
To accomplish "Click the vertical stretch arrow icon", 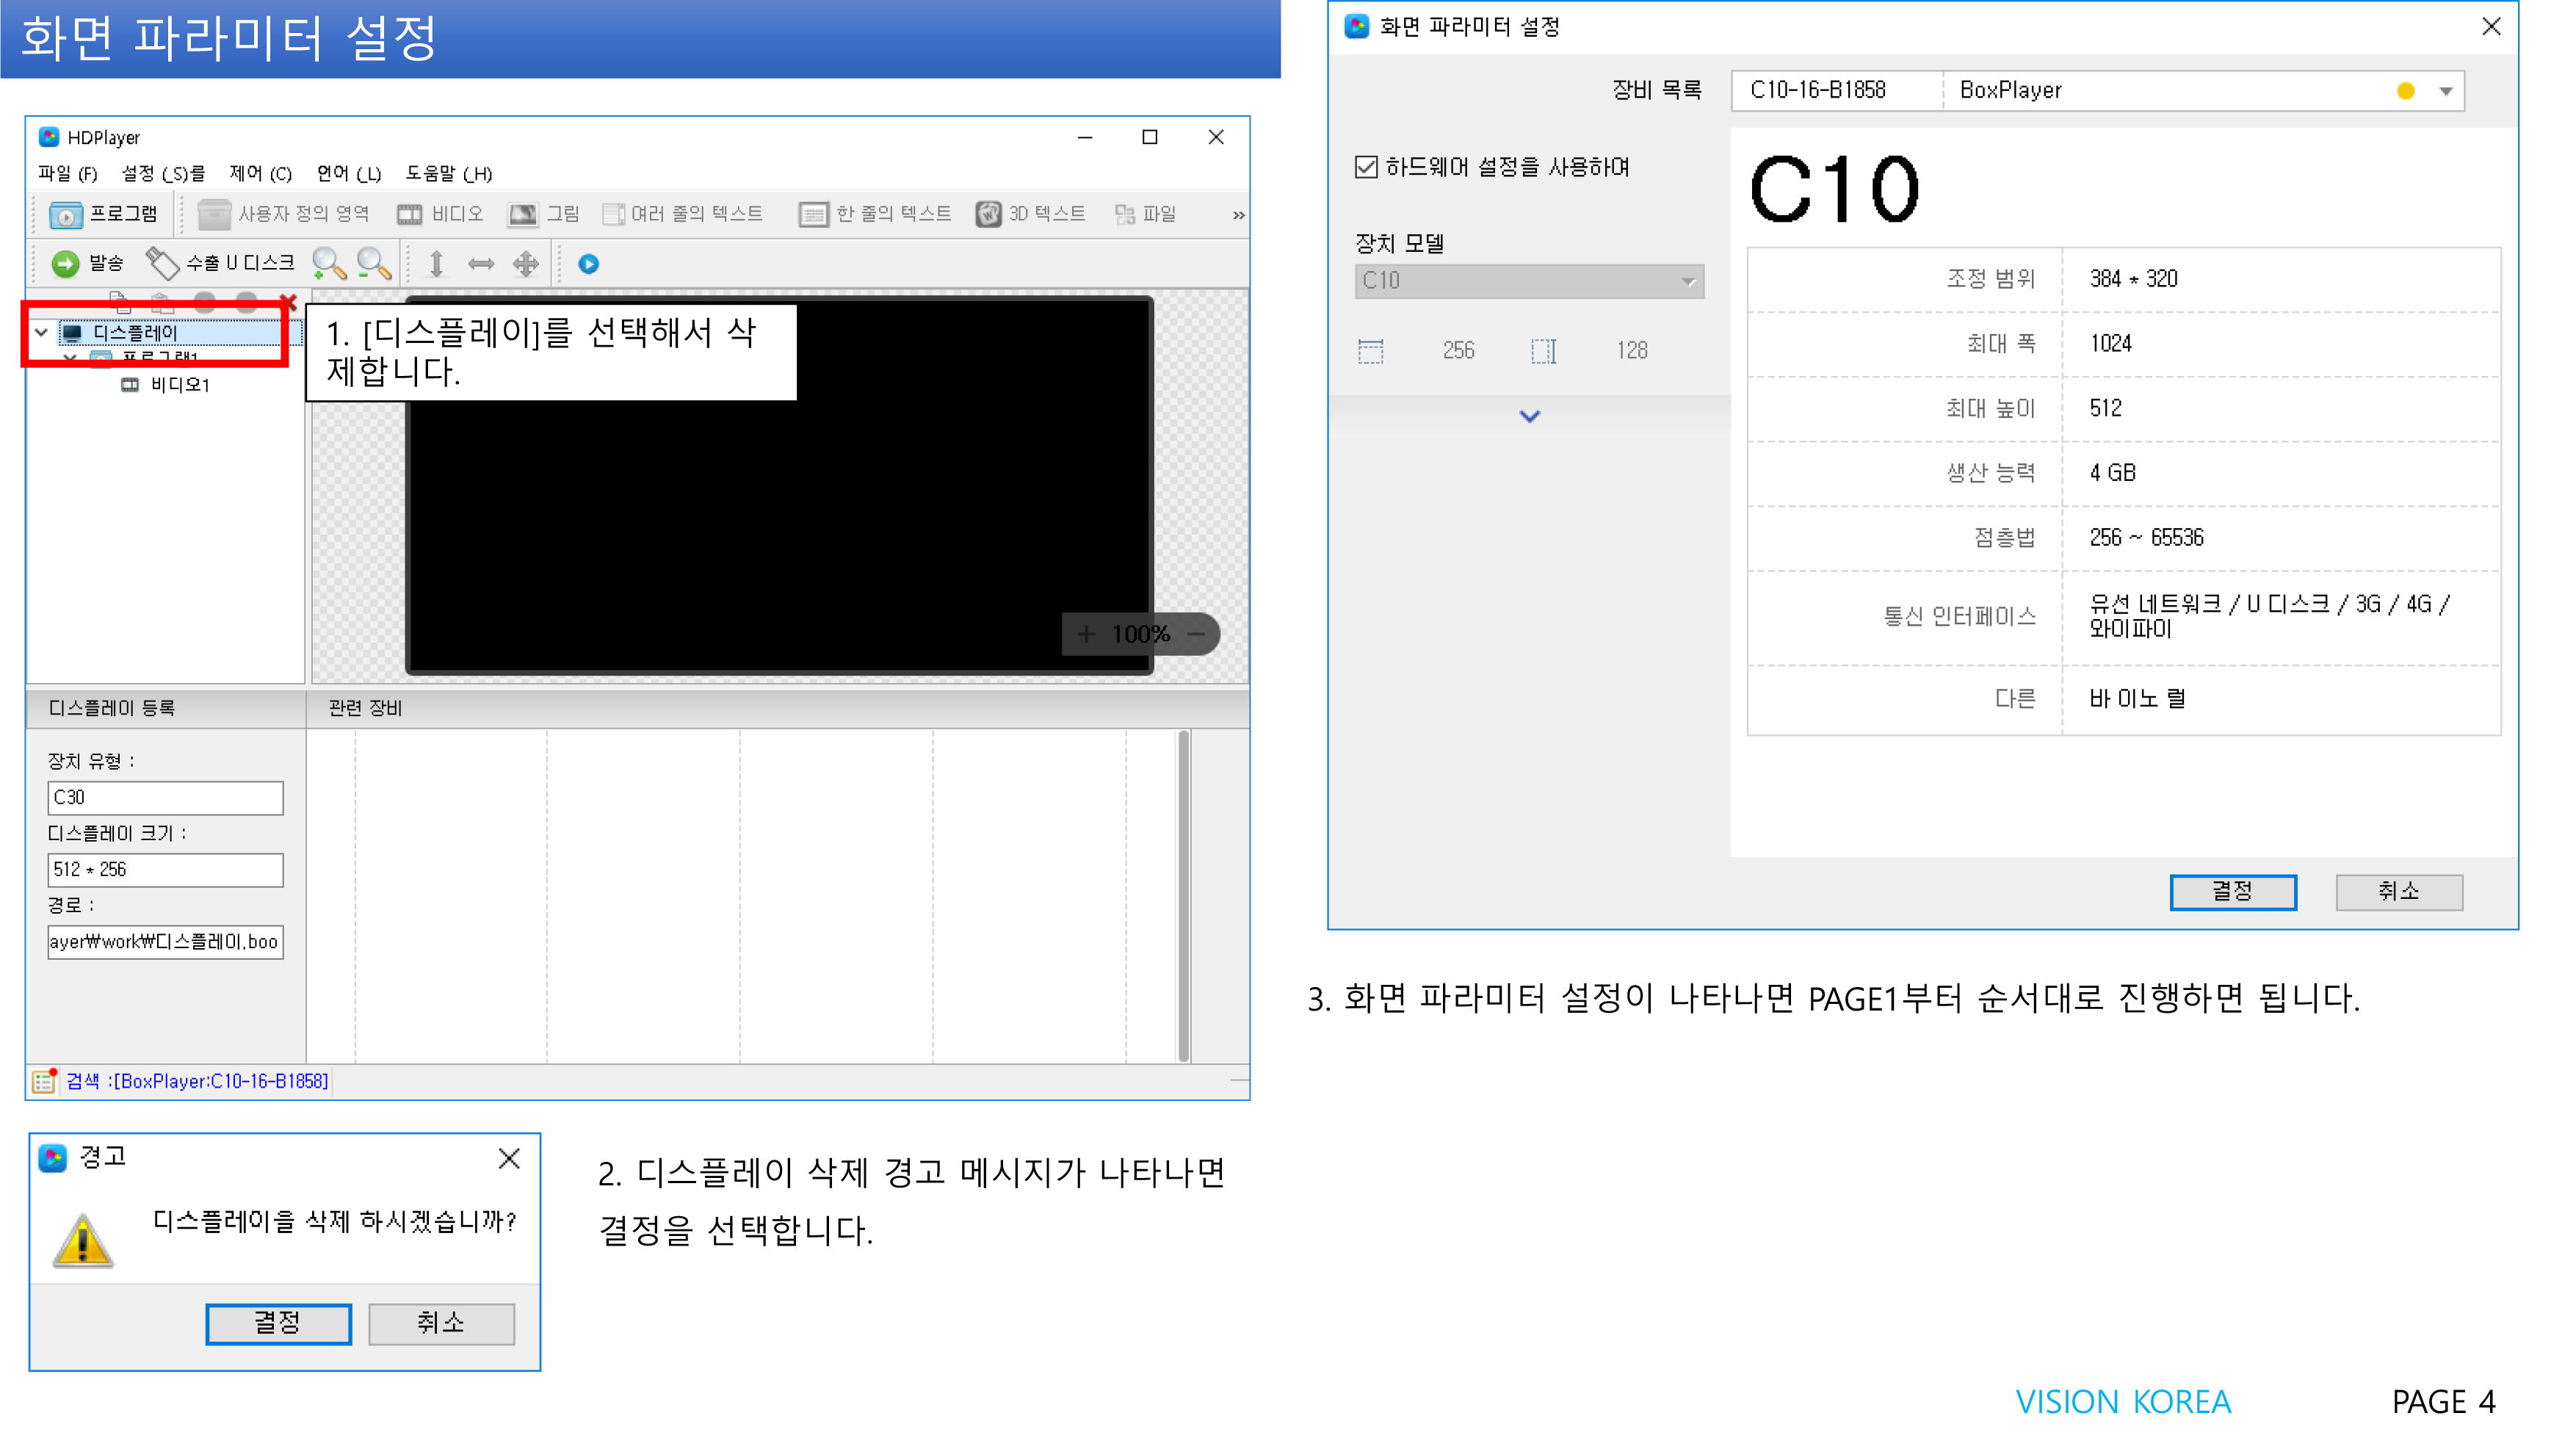I will (436, 264).
